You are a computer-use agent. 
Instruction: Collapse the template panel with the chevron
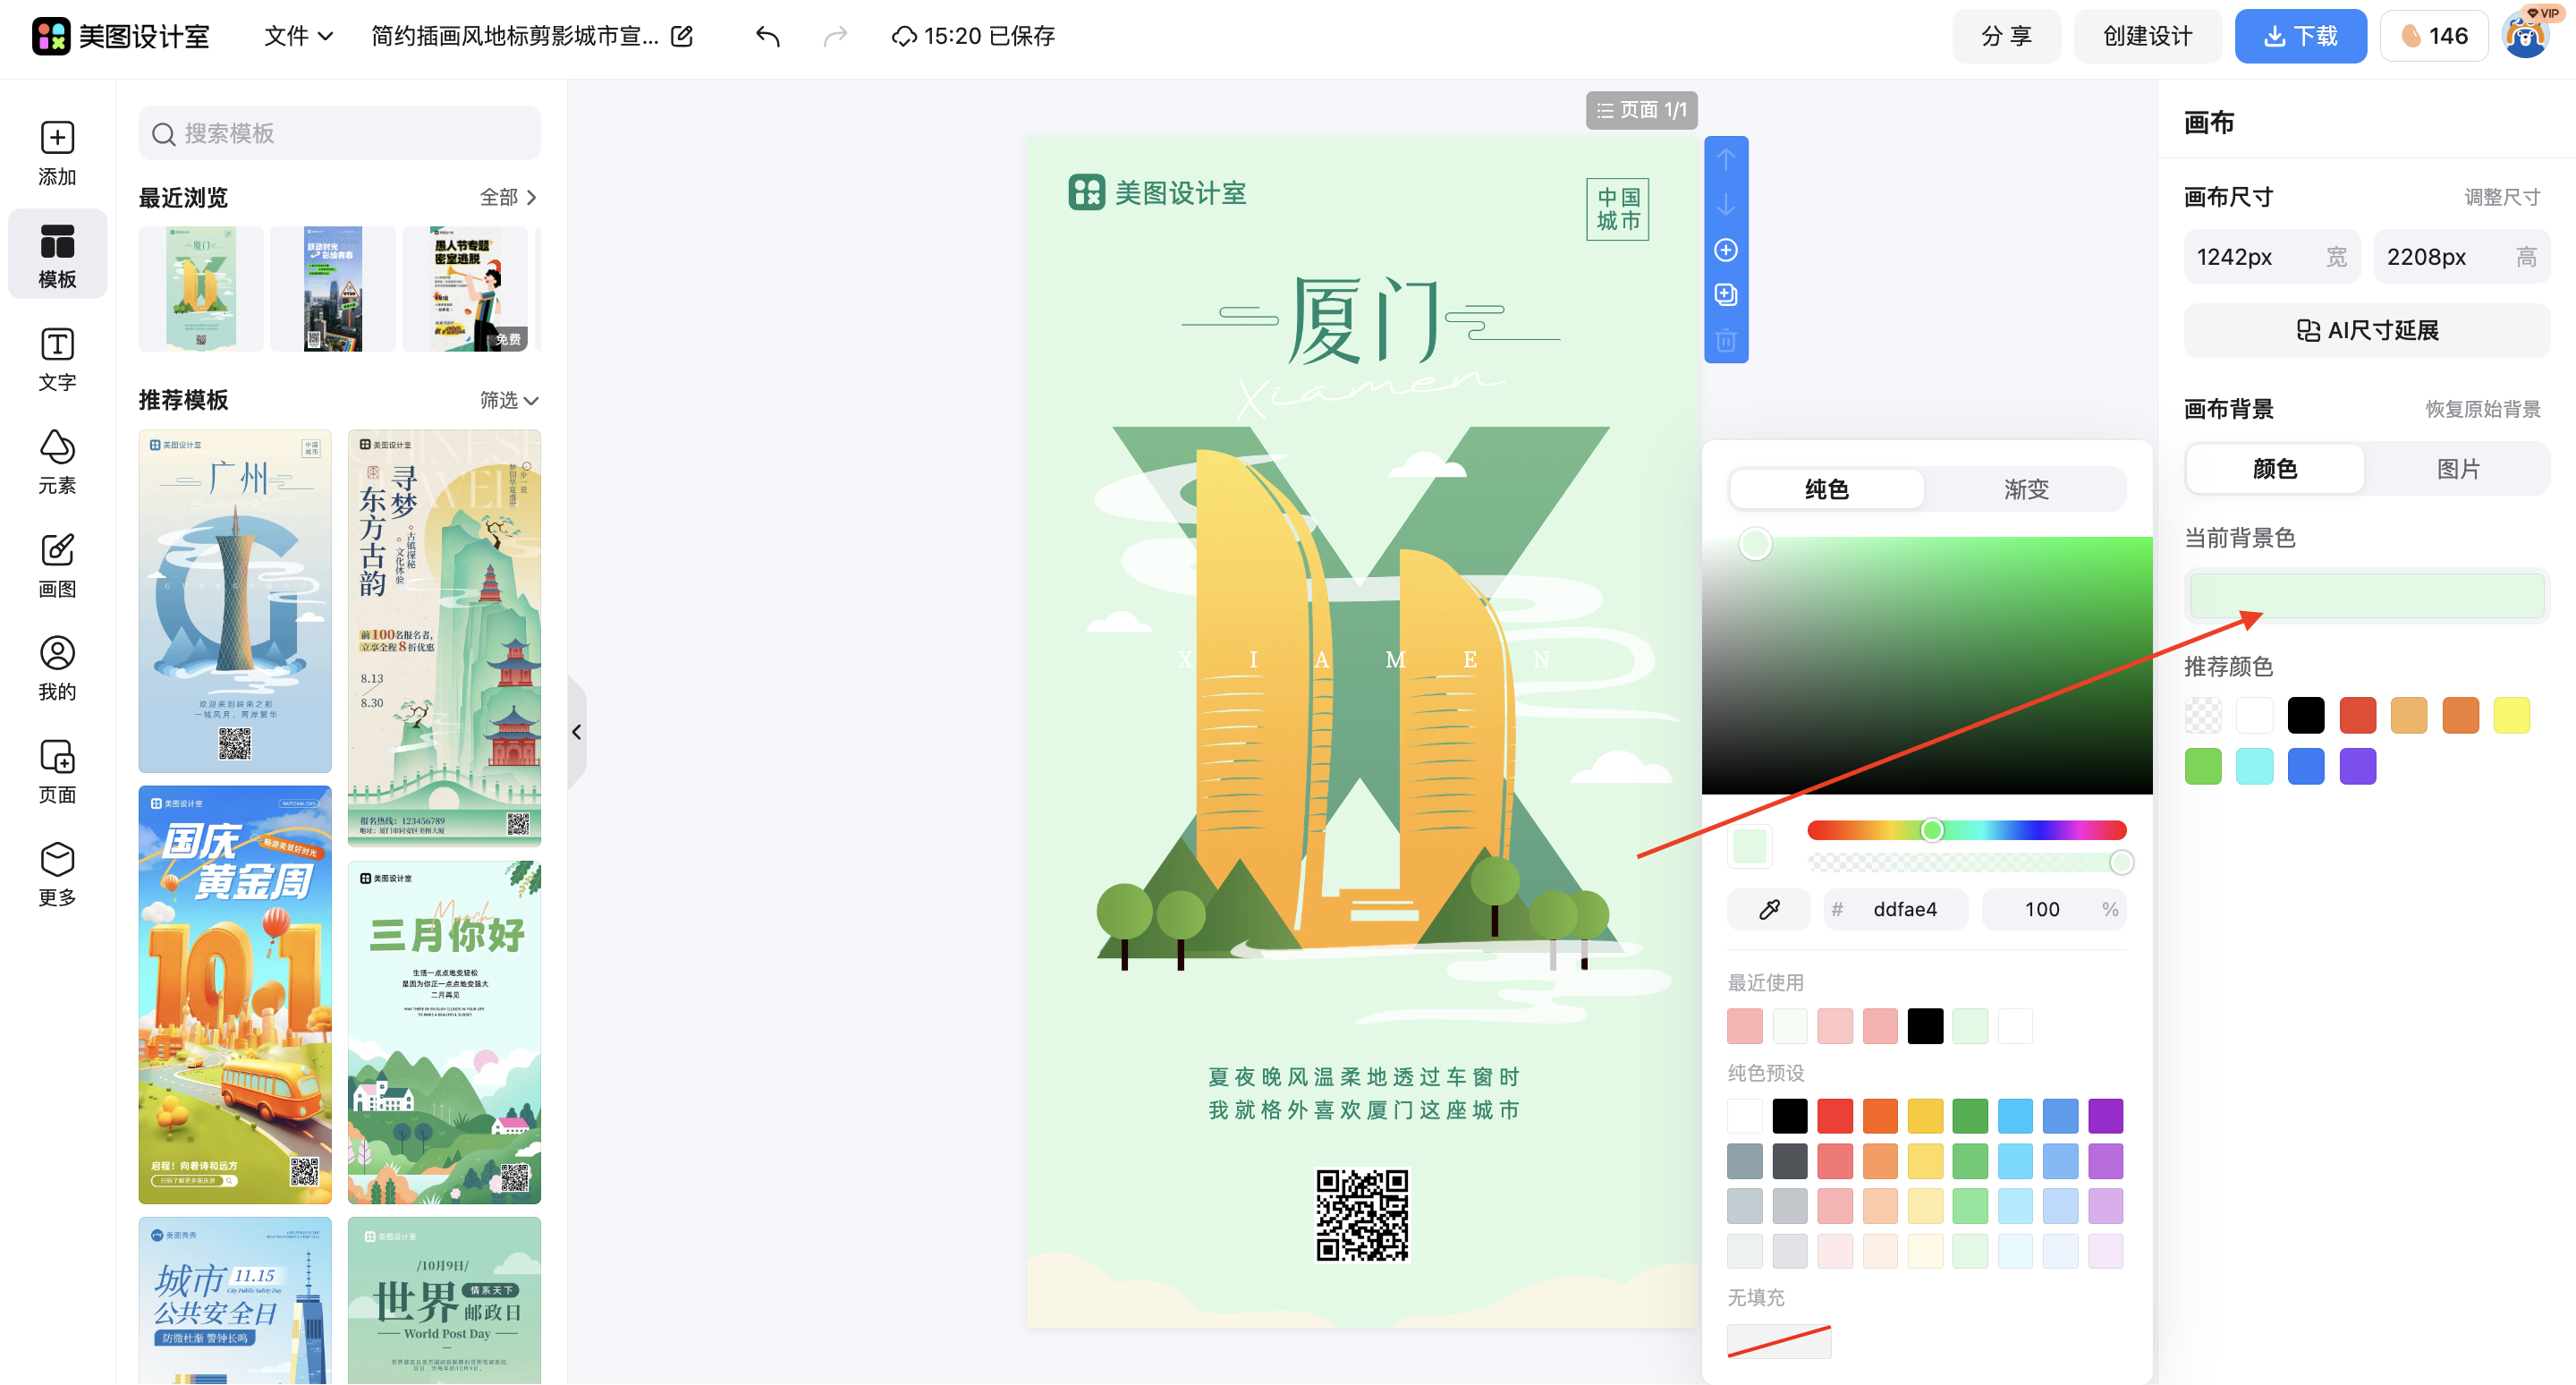(578, 731)
